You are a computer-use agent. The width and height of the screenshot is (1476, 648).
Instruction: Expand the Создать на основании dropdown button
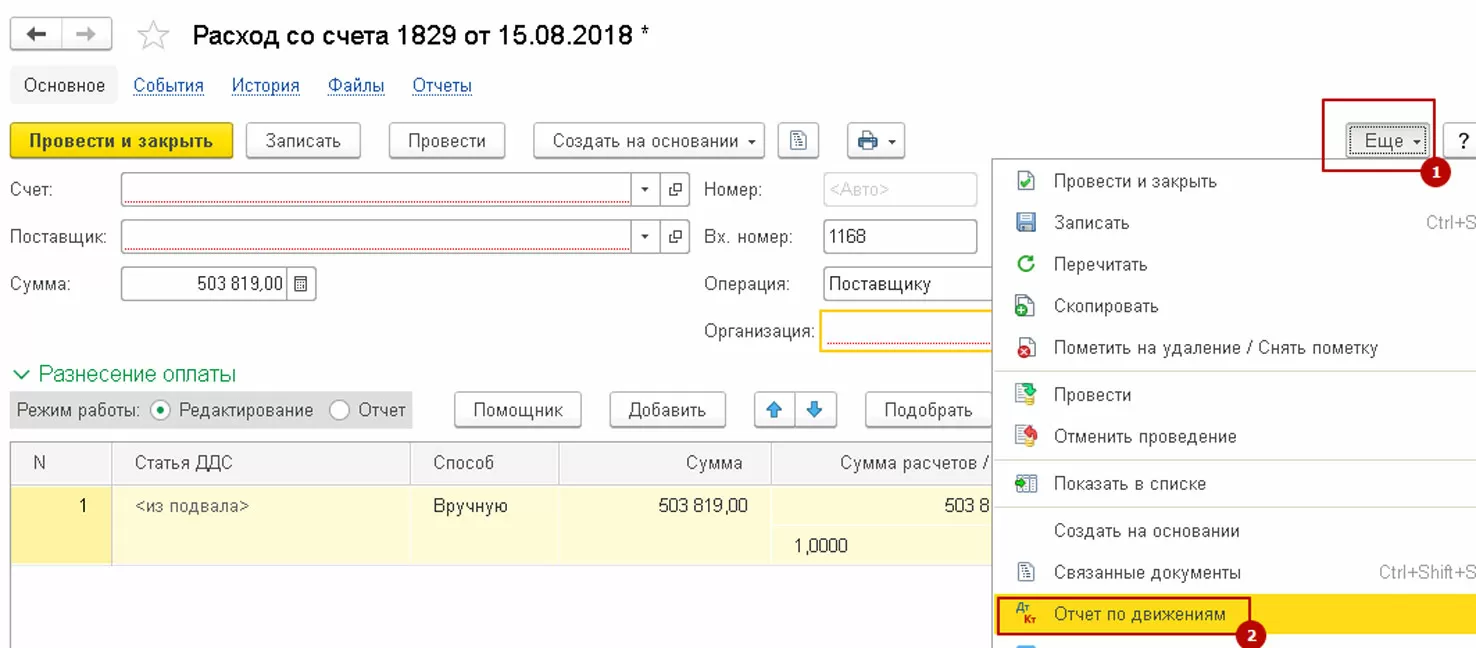(x=649, y=141)
